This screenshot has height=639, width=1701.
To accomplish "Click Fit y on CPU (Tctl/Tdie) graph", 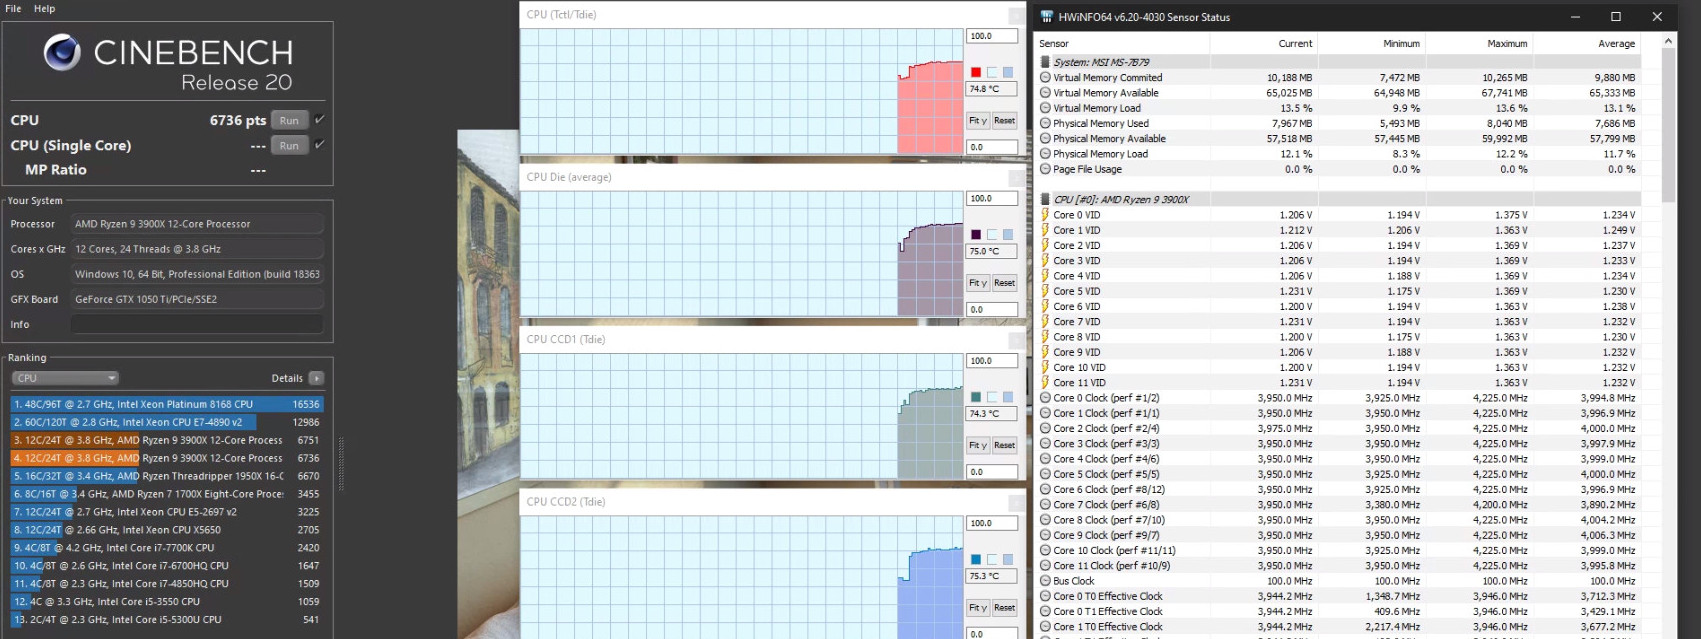I will tap(978, 120).
